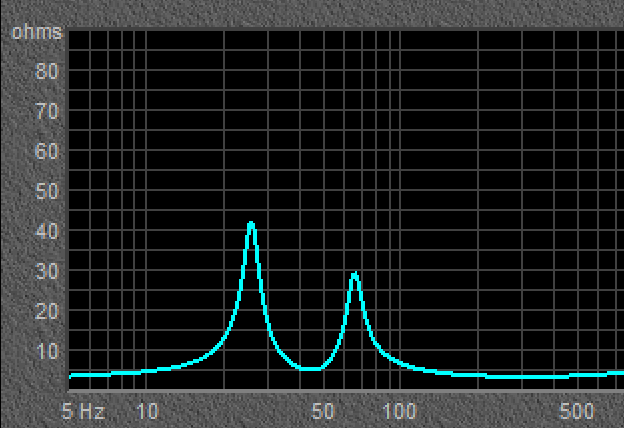Click the 60 ohms axis value
The width and height of the screenshot is (624, 428).
click(47, 152)
